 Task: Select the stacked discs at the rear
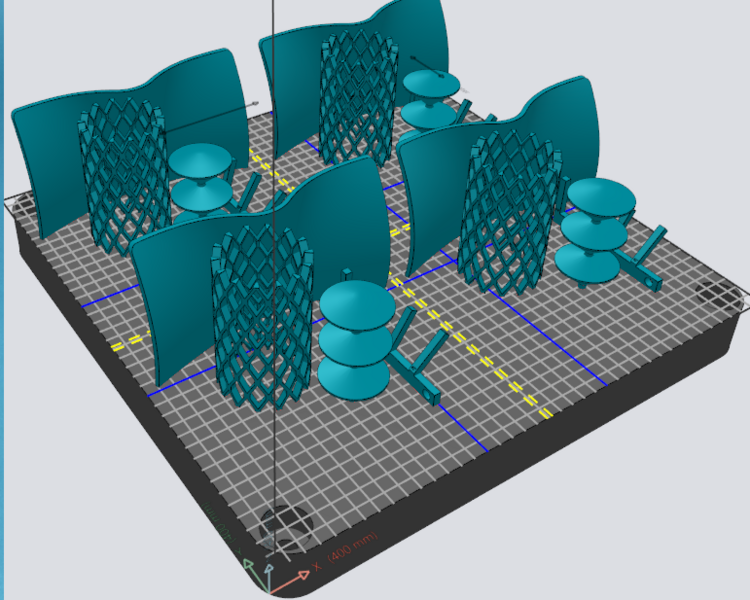click(431, 98)
